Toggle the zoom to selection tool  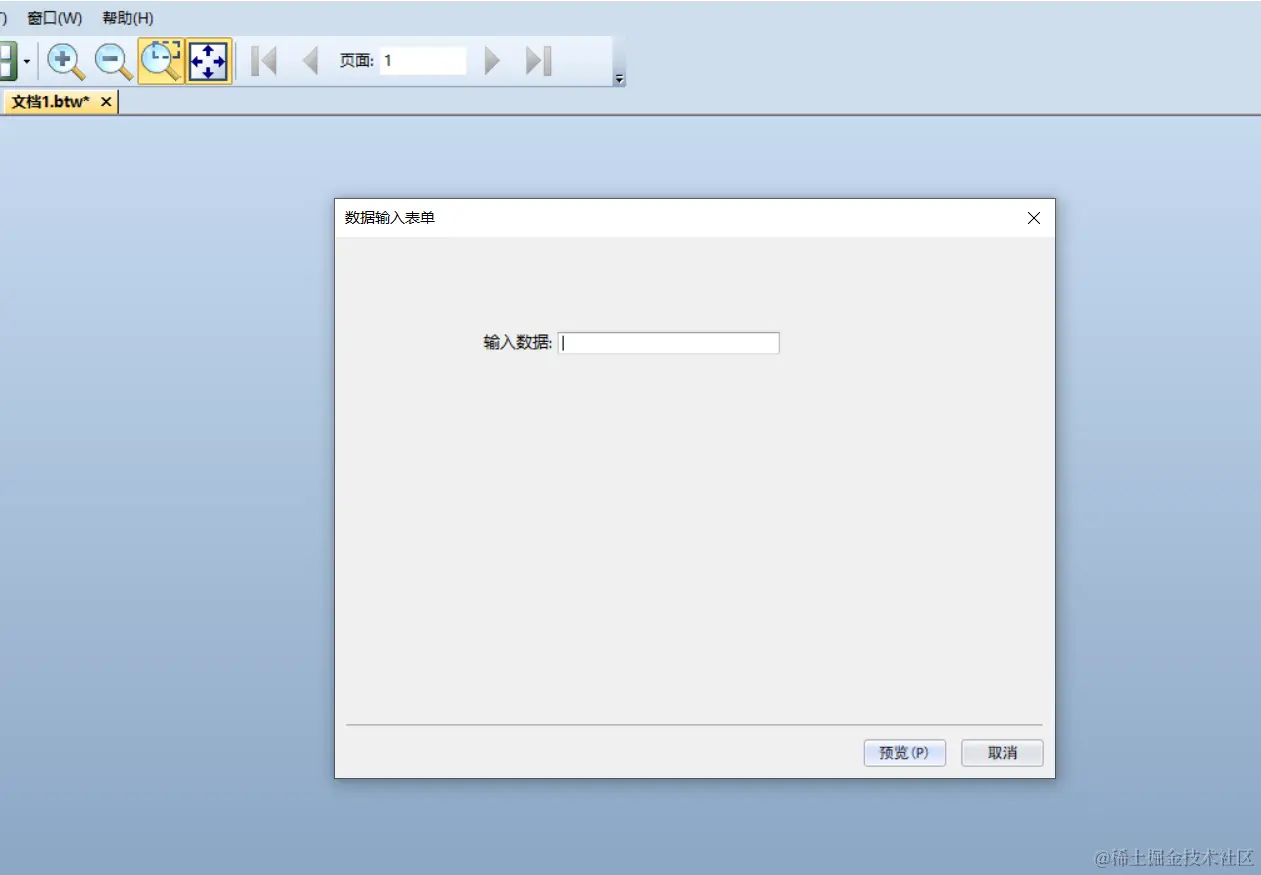161,61
